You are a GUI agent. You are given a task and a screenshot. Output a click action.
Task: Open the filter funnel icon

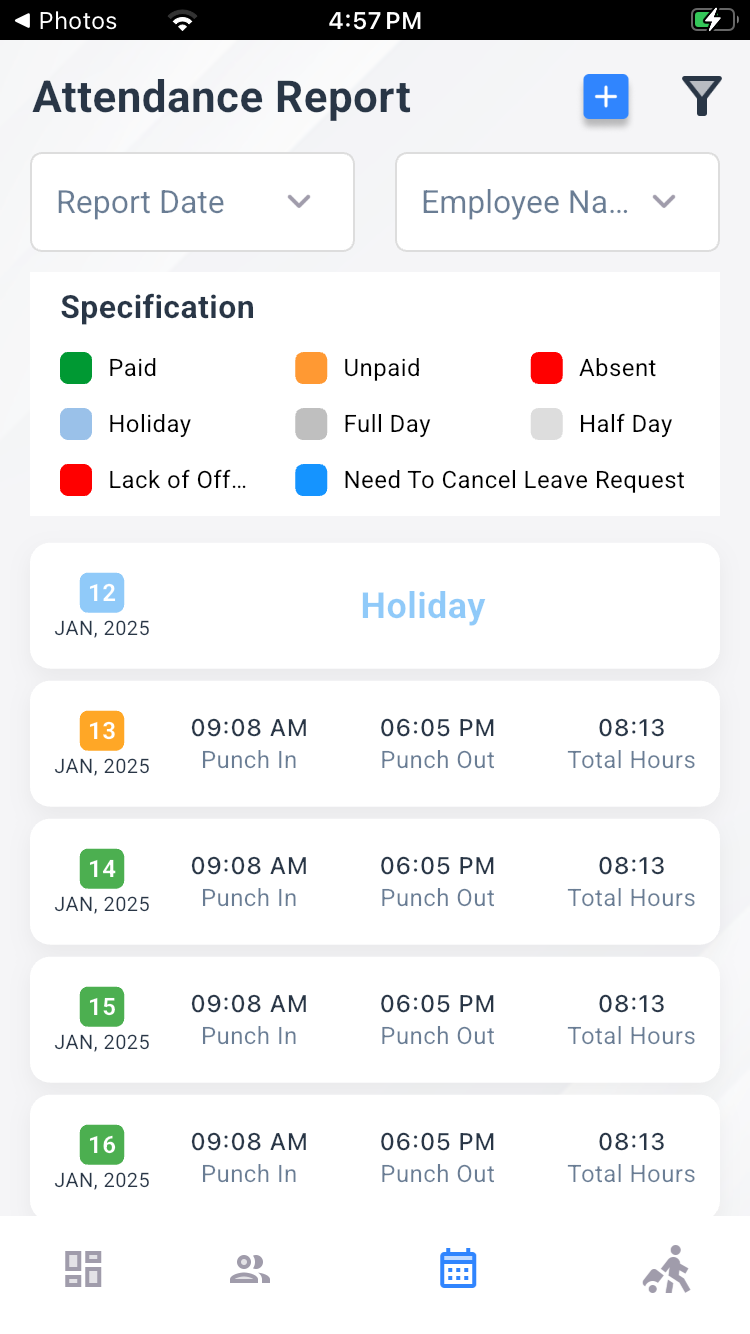[x=701, y=97]
